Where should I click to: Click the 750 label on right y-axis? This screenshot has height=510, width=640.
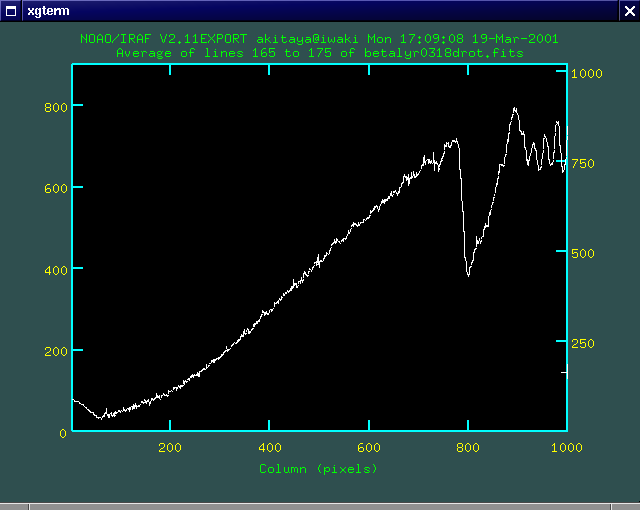[582, 163]
